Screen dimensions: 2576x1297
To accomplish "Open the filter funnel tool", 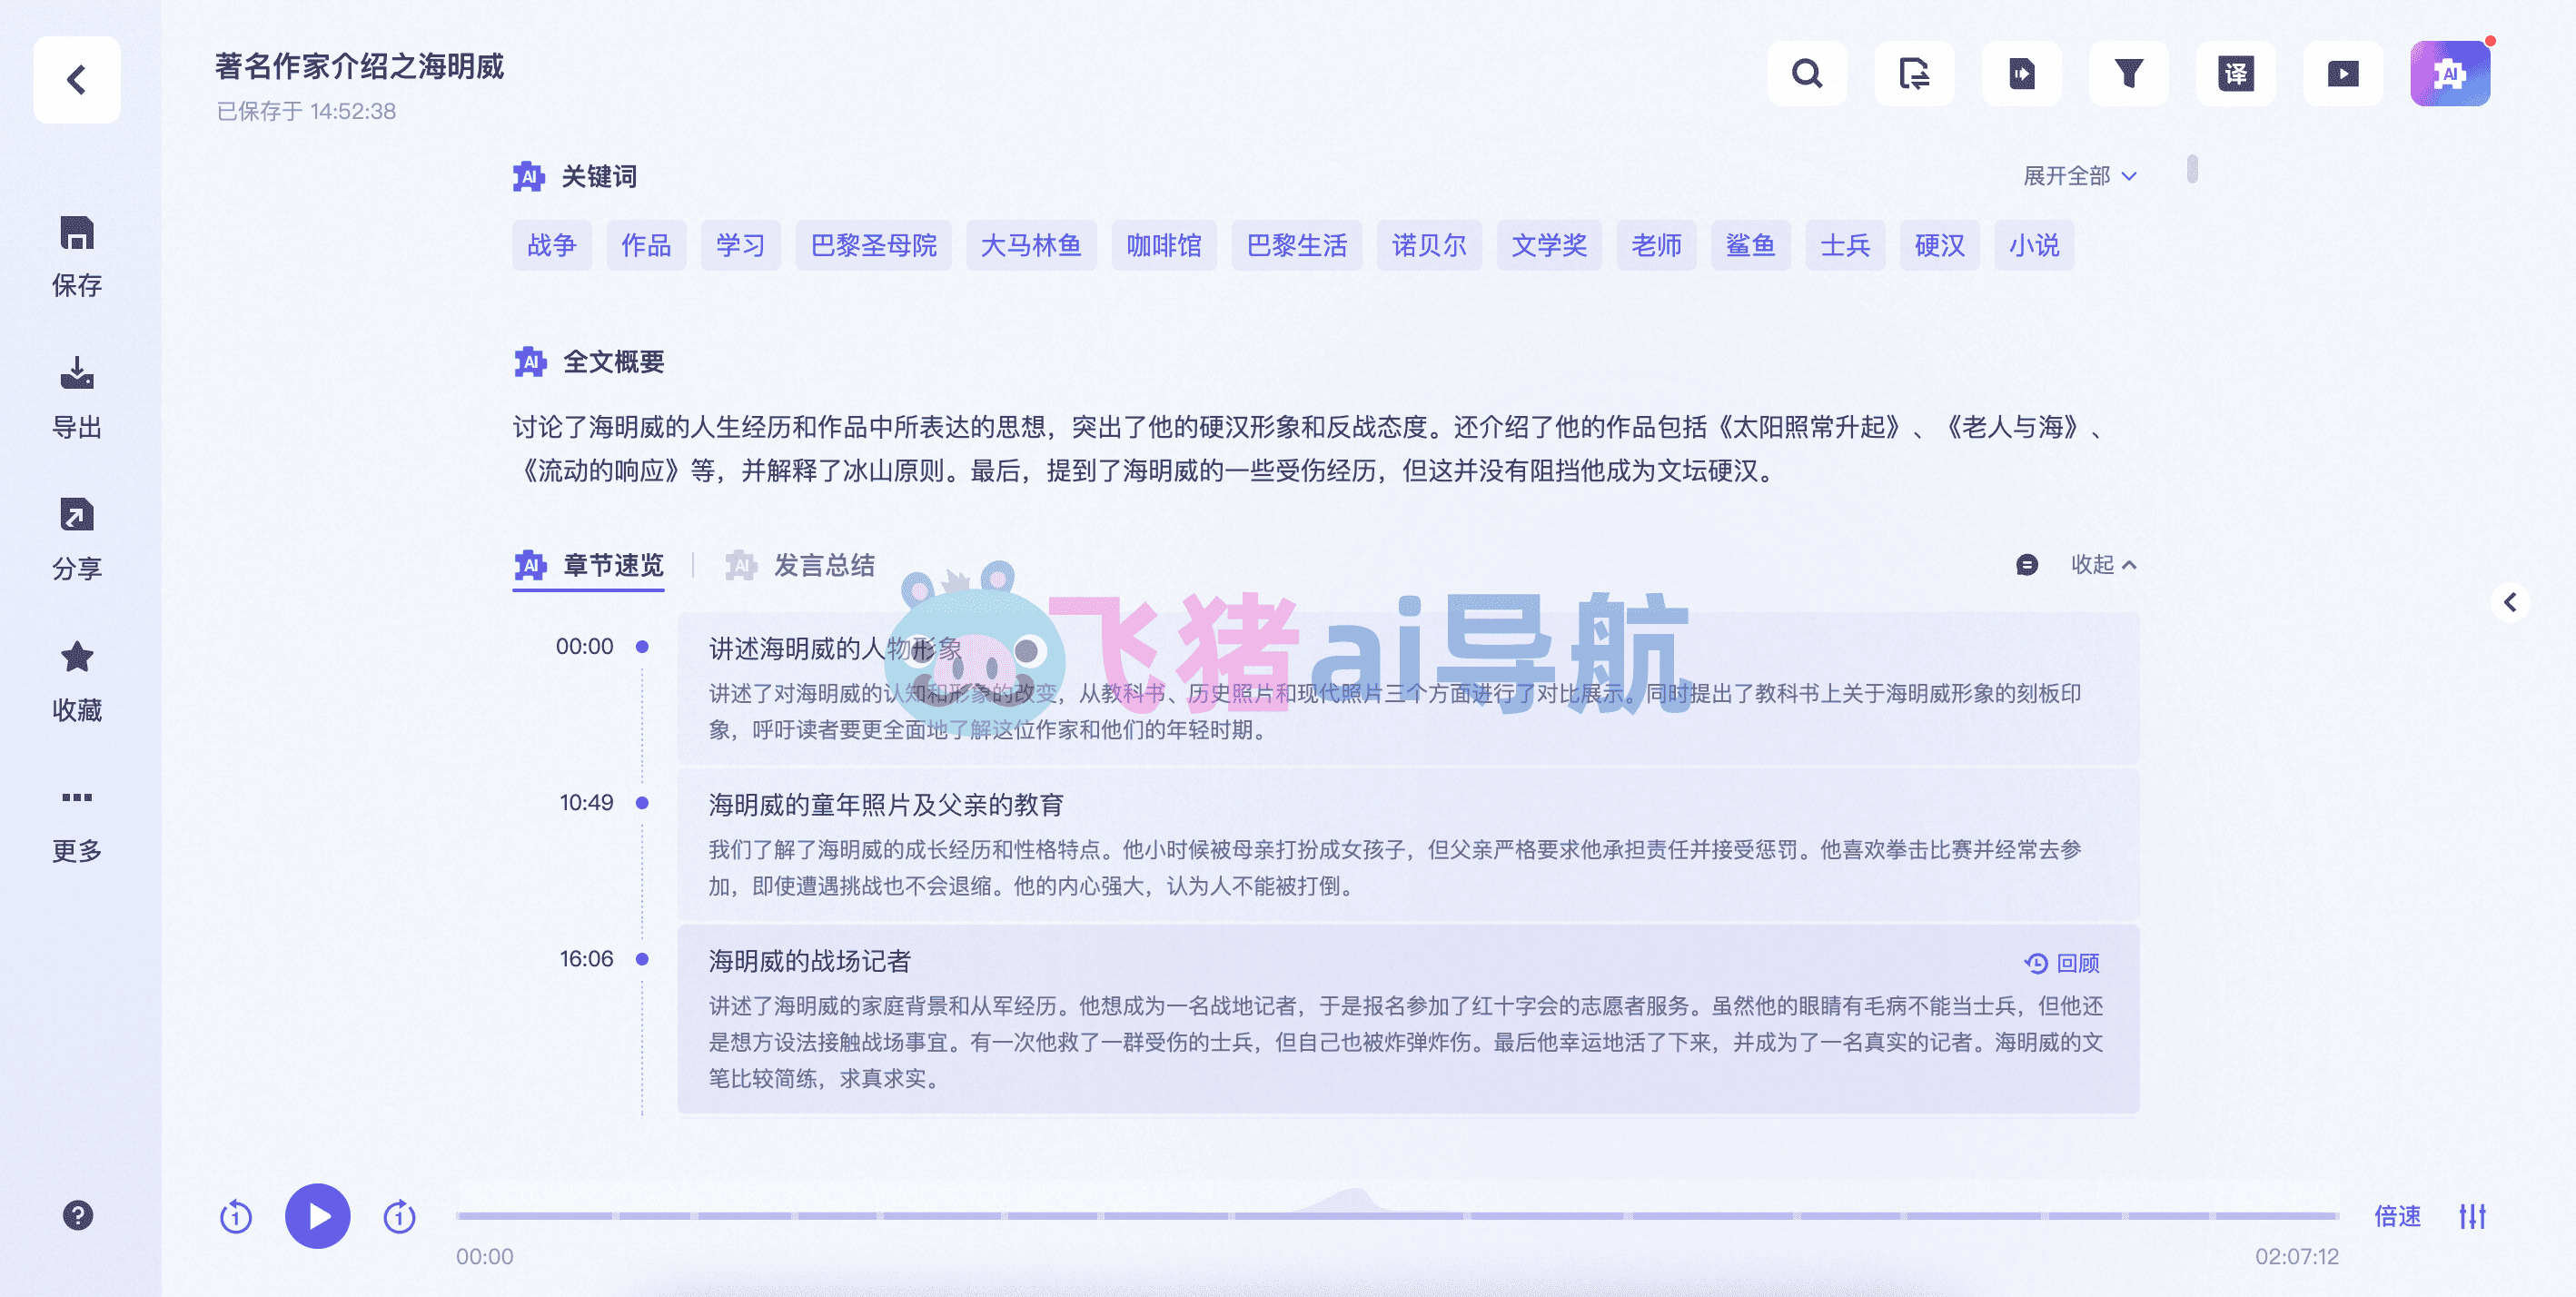I will tap(2128, 74).
